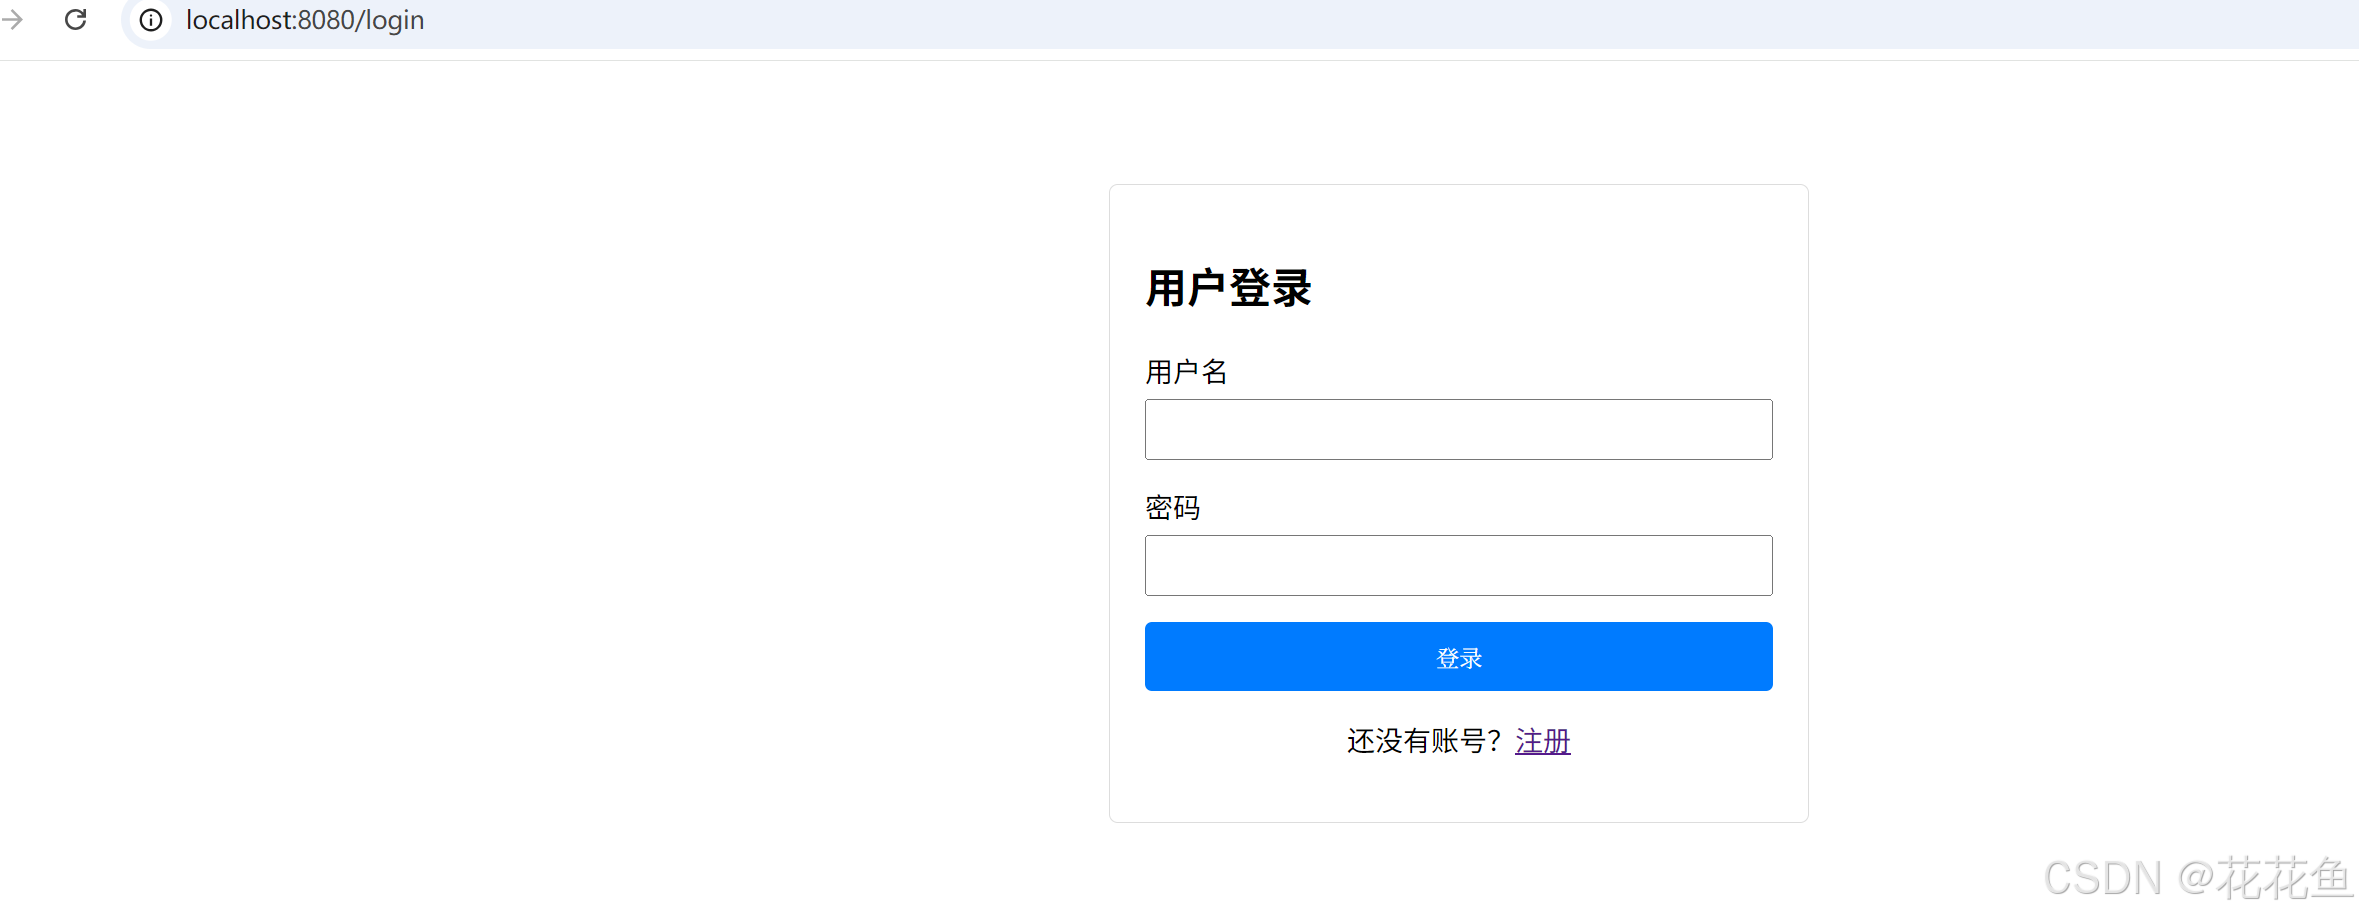This screenshot has height=917, width=2359.
Task: Focus the 密码 input field
Action: (x=1458, y=566)
